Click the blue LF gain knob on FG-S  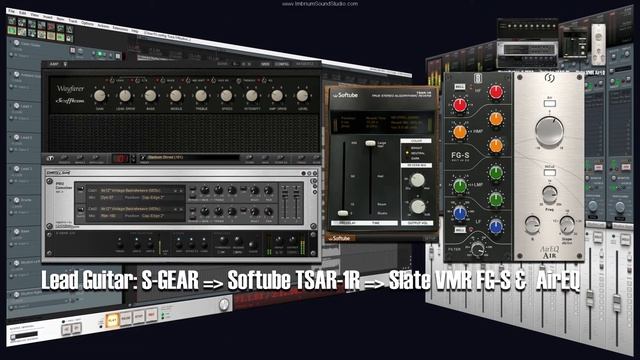tap(496, 227)
